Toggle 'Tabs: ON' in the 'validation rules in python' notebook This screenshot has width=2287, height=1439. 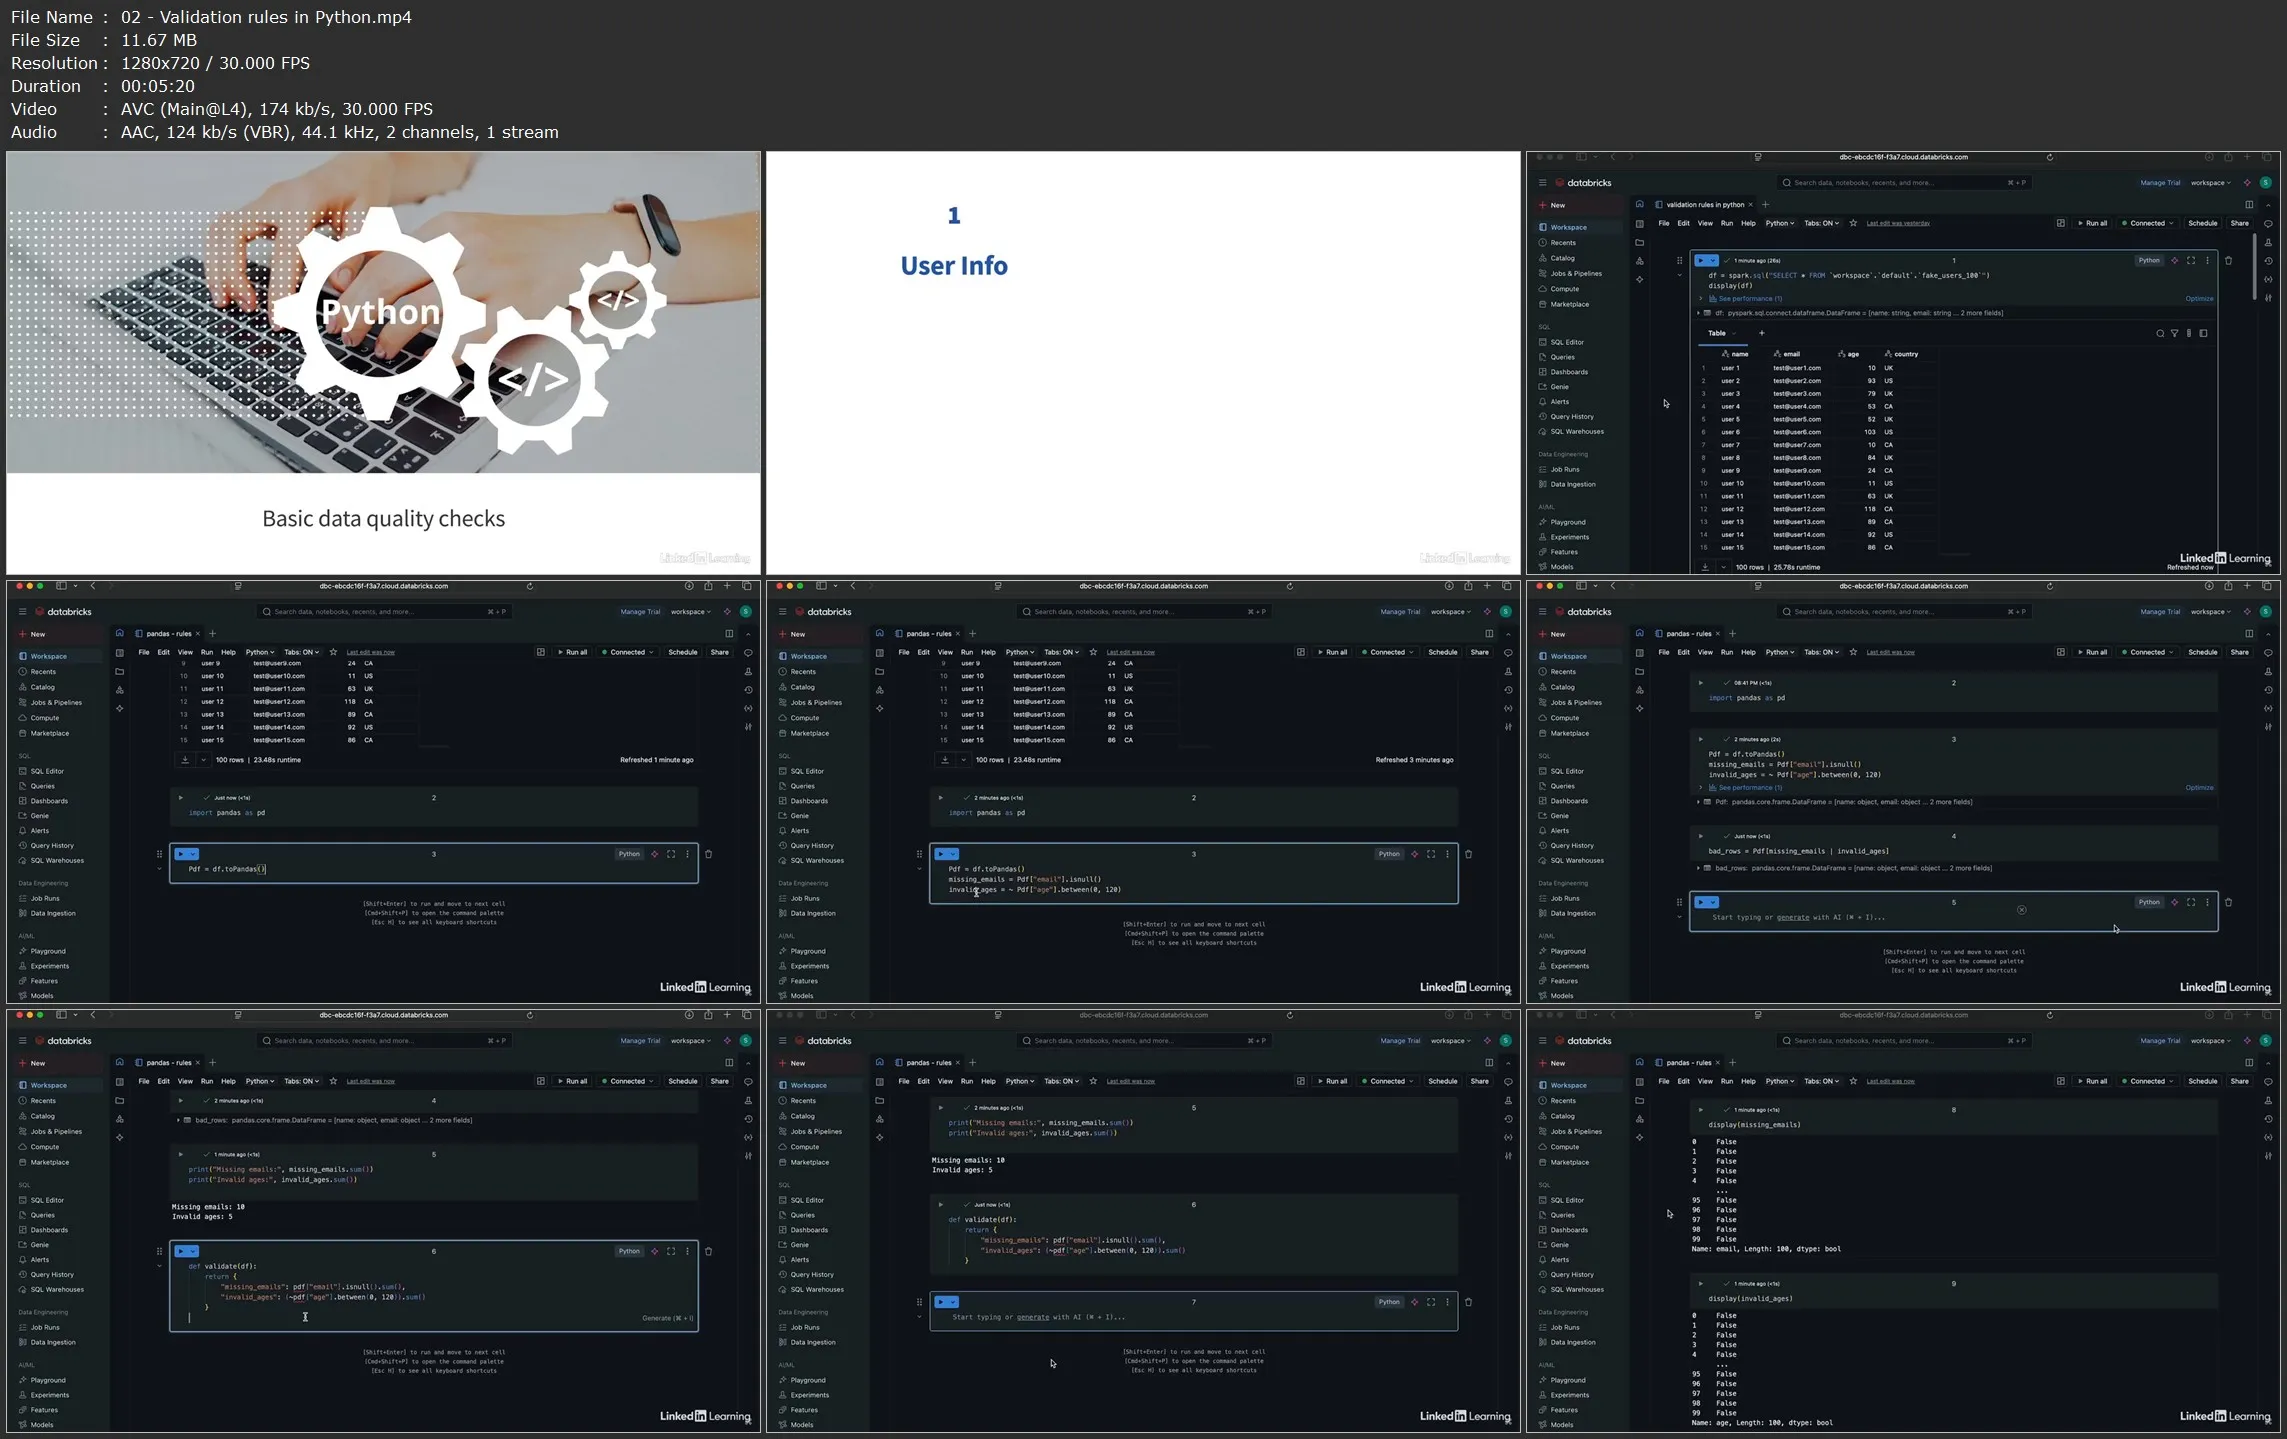click(x=1821, y=223)
